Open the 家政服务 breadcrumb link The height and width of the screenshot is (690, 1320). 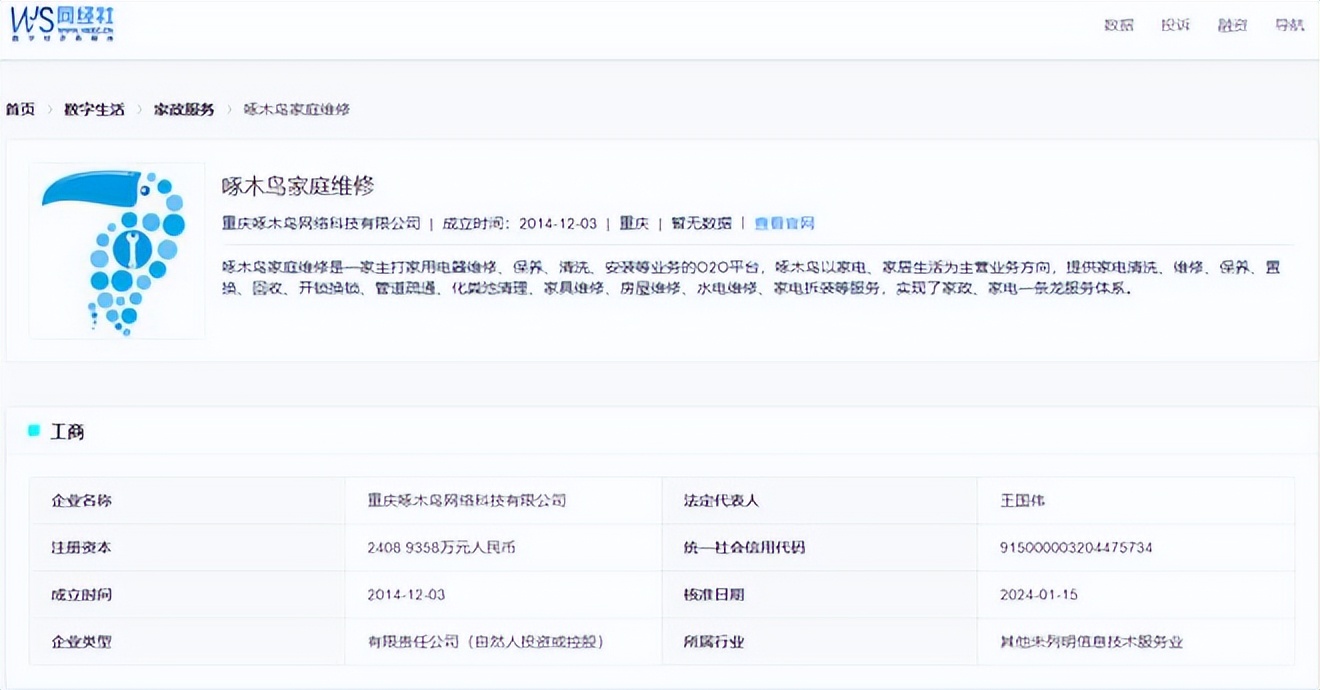[x=184, y=109]
